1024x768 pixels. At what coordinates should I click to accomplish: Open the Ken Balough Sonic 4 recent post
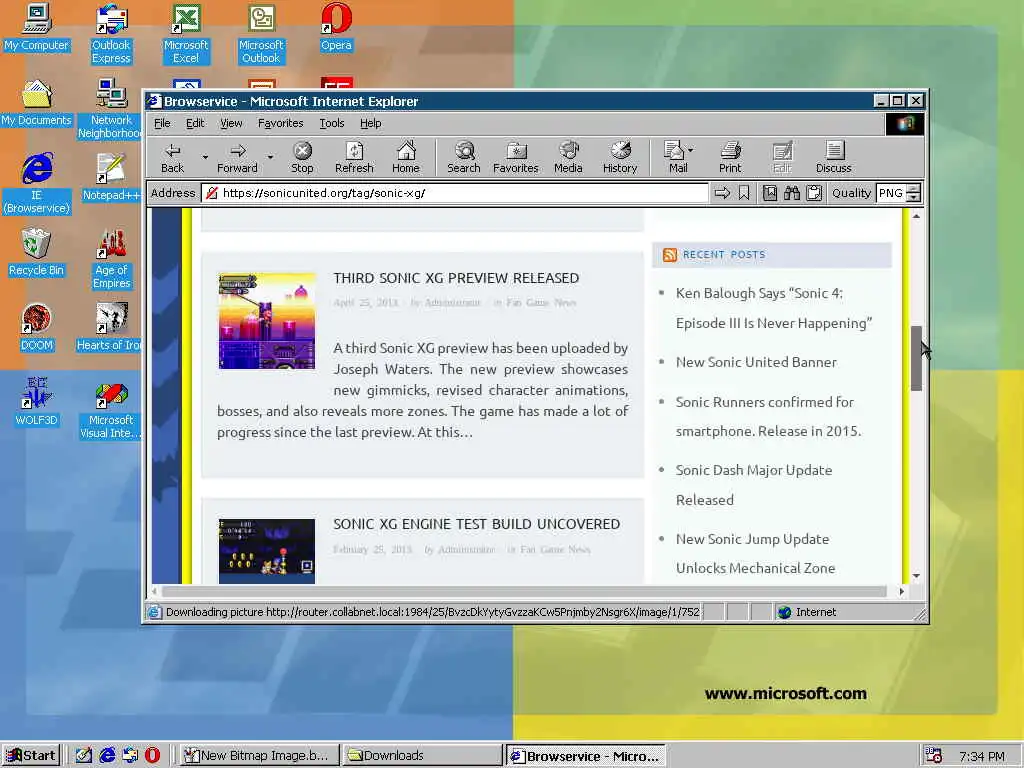coord(774,308)
